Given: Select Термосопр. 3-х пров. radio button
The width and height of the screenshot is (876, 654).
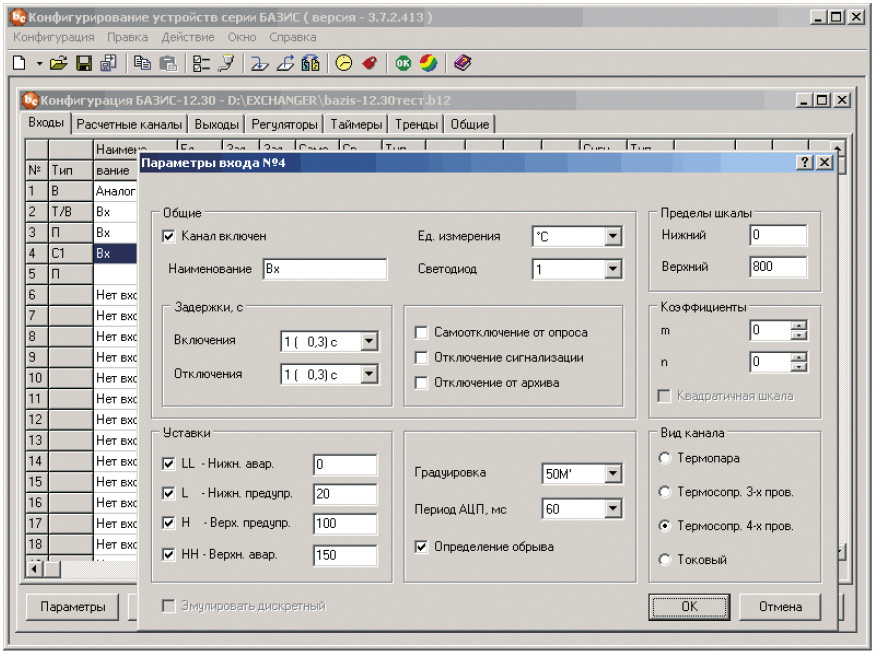Looking at the screenshot, I should tap(664, 492).
